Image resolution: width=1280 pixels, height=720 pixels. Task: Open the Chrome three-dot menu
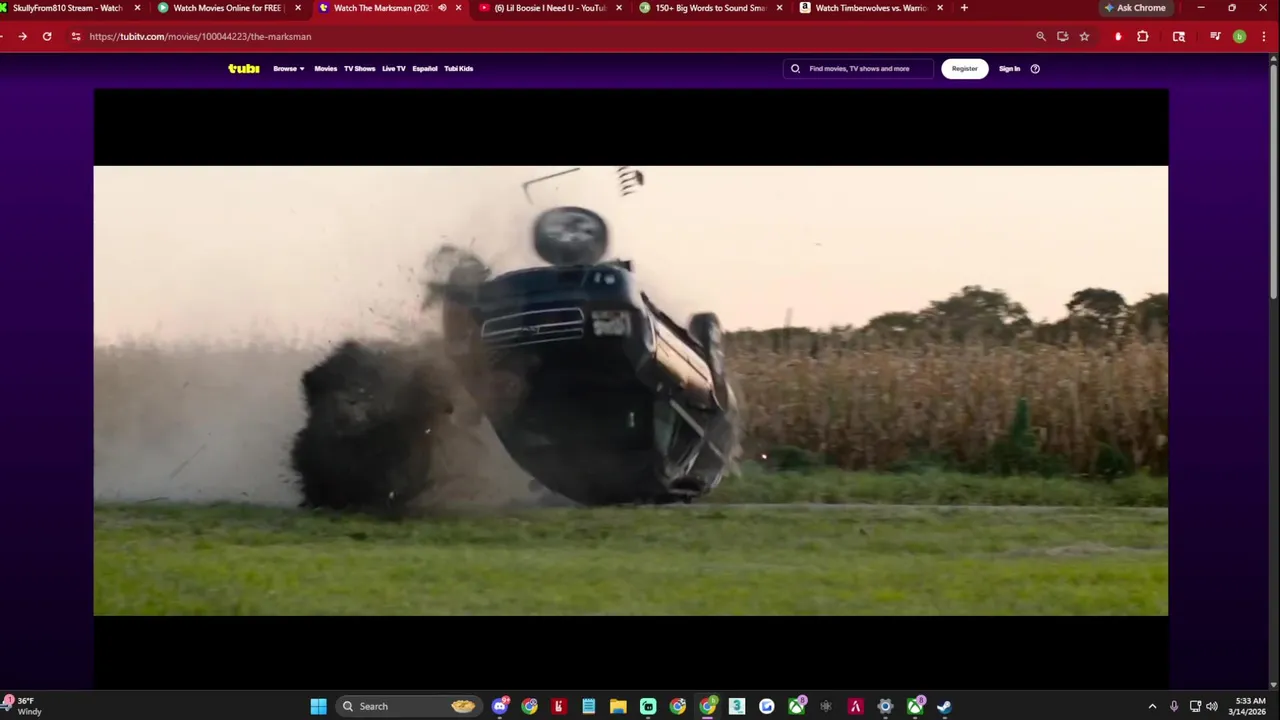[x=1262, y=36]
